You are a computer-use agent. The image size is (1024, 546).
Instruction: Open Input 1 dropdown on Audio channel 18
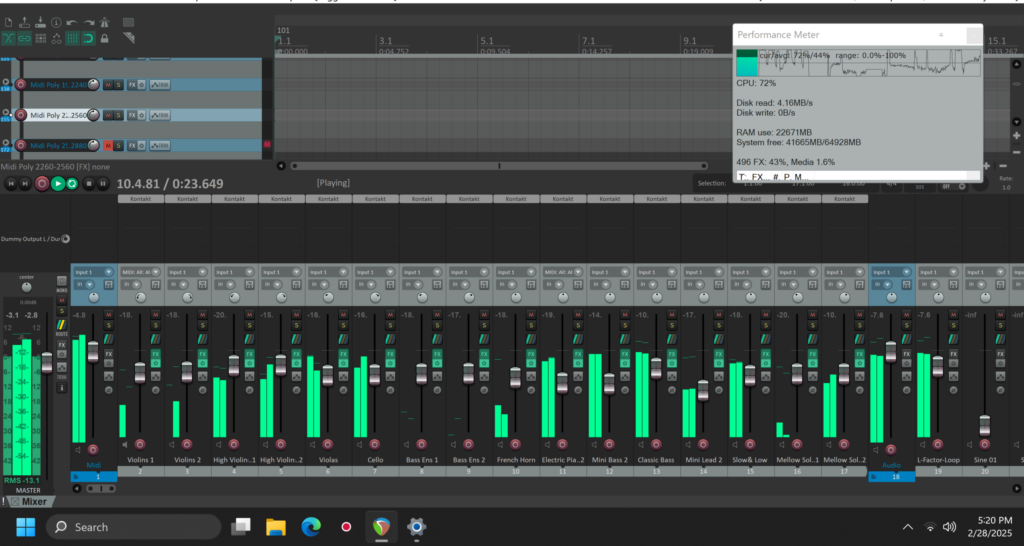pyautogui.click(x=891, y=272)
